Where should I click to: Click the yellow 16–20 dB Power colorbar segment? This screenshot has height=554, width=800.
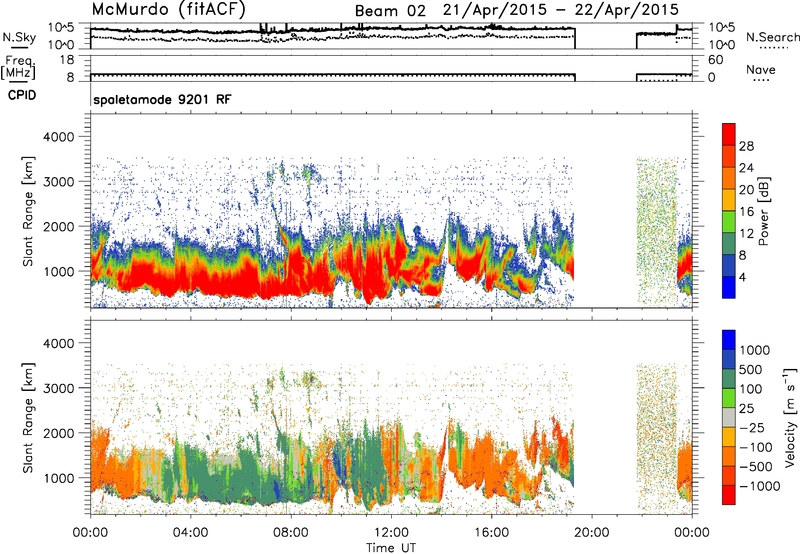click(729, 200)
